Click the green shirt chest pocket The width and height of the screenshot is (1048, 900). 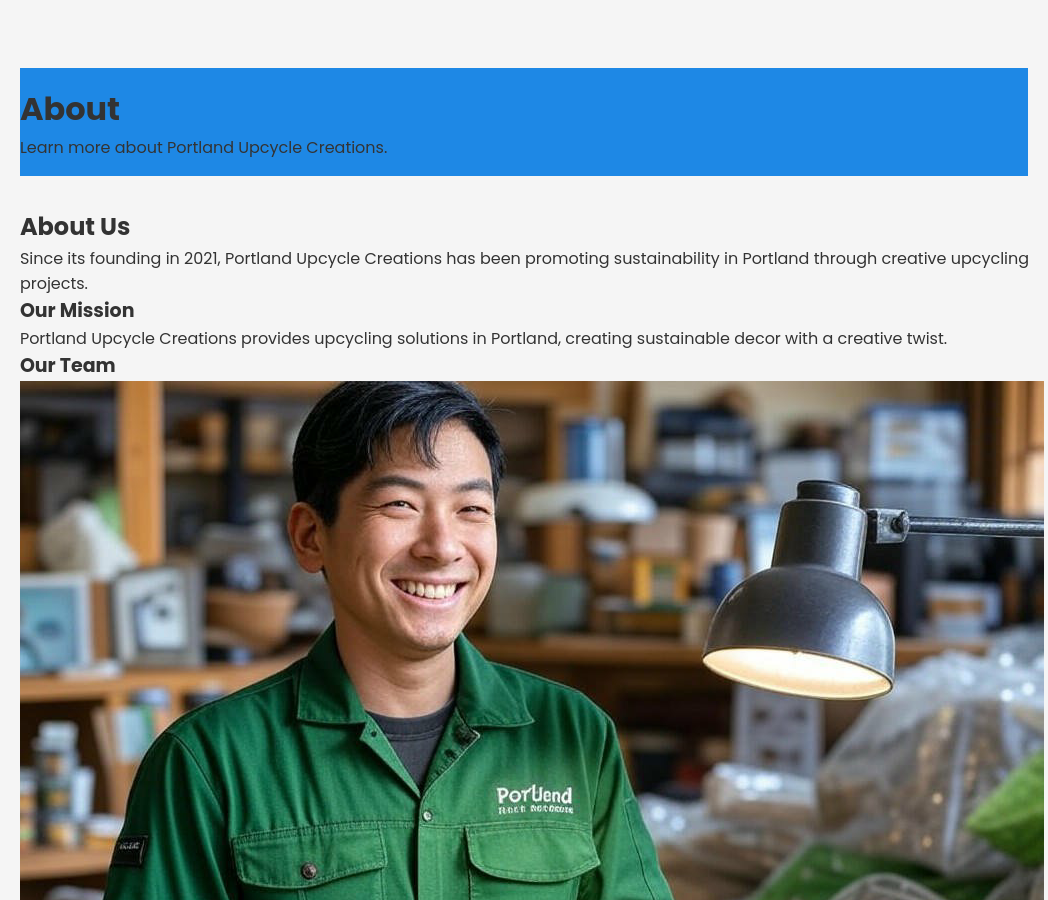531,861
